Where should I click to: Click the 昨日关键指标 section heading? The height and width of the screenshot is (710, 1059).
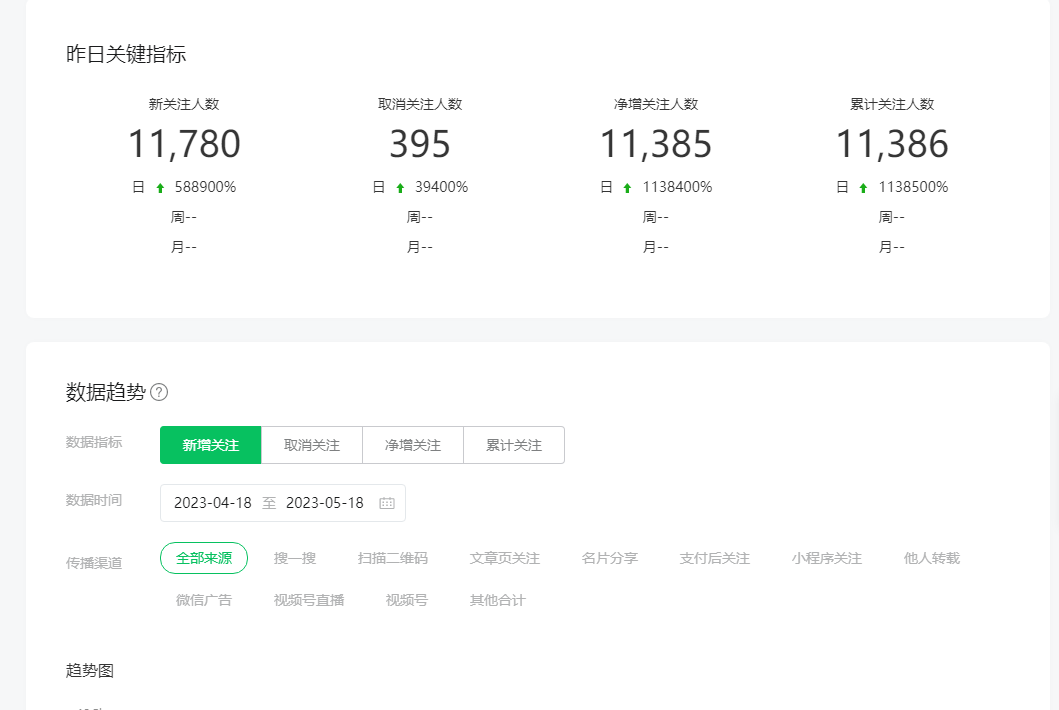click(126, 54)
